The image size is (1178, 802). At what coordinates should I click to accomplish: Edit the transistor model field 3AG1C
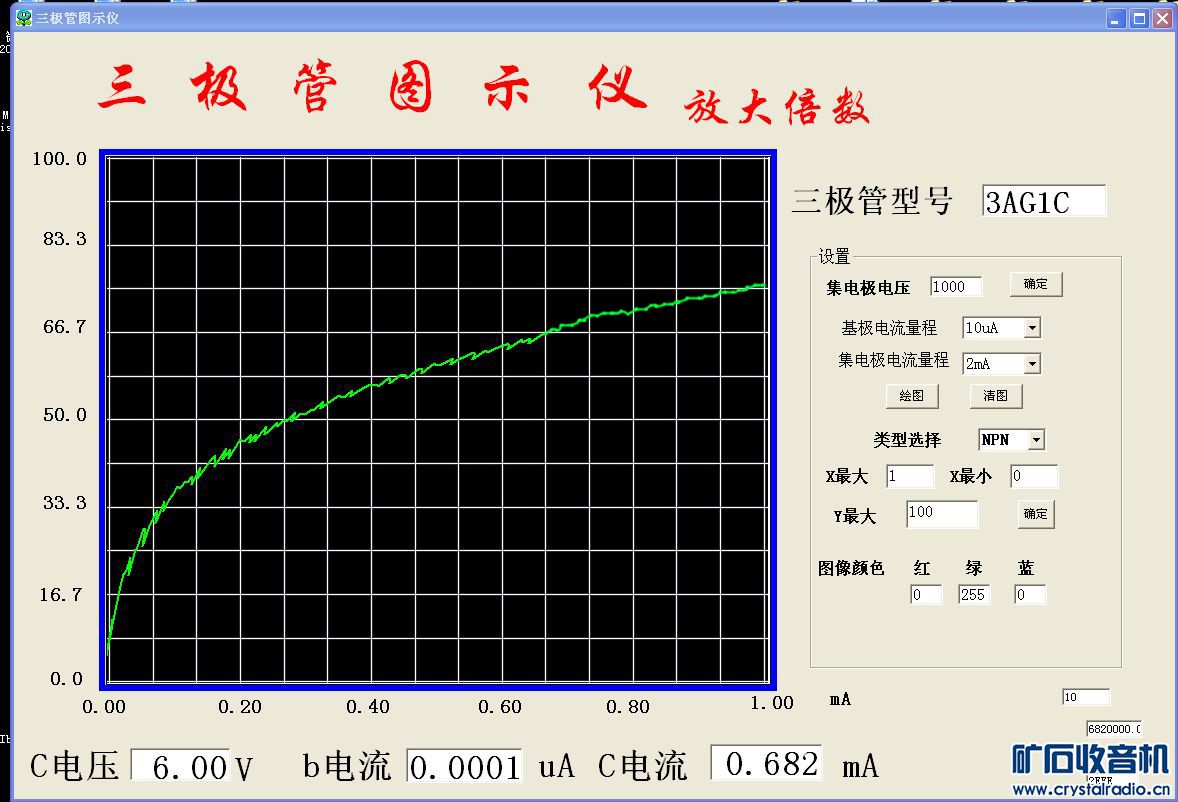[x=1044, y=201]
